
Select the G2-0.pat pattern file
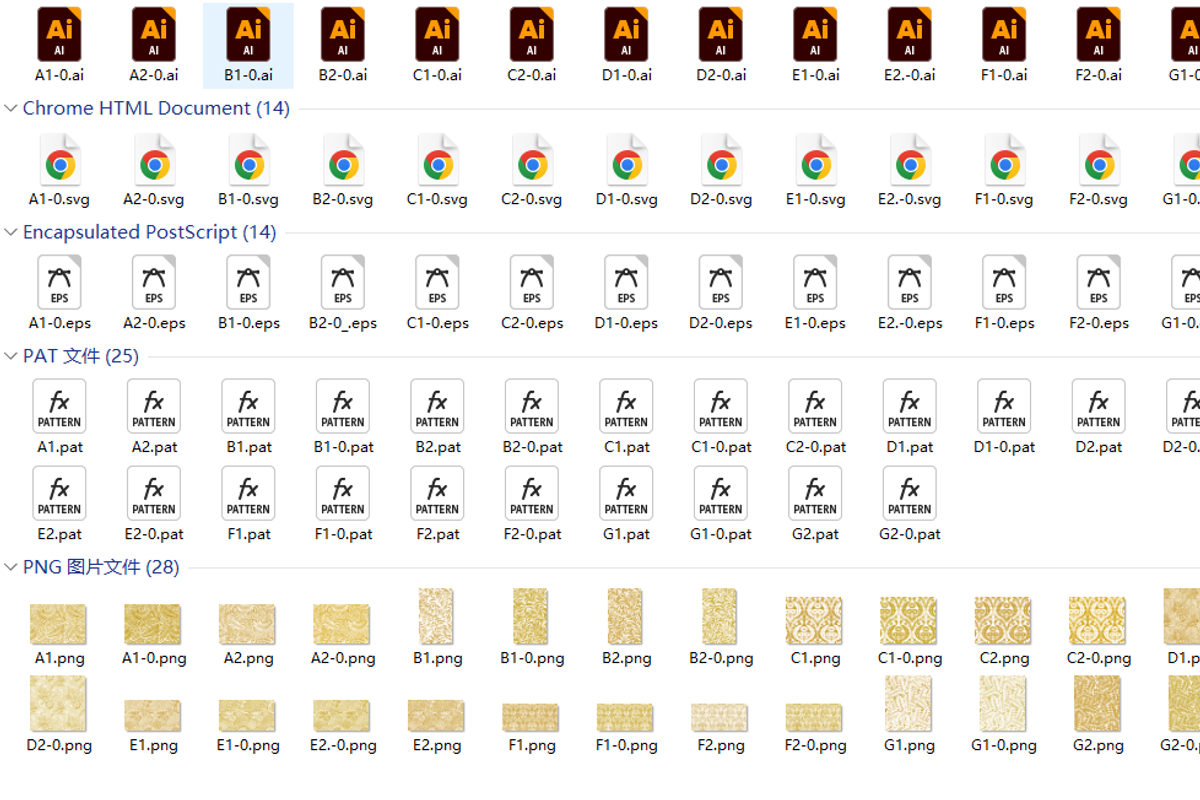click(x=909, y=504)
